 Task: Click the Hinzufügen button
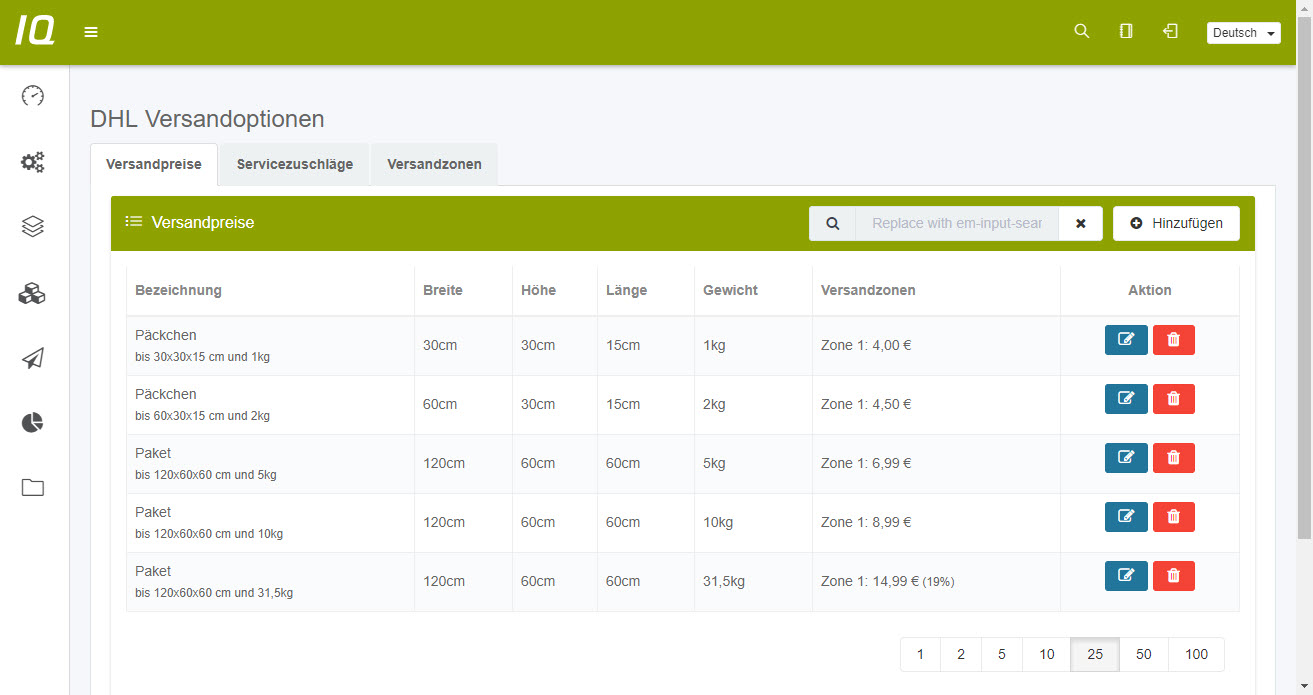click(1176, 224)
